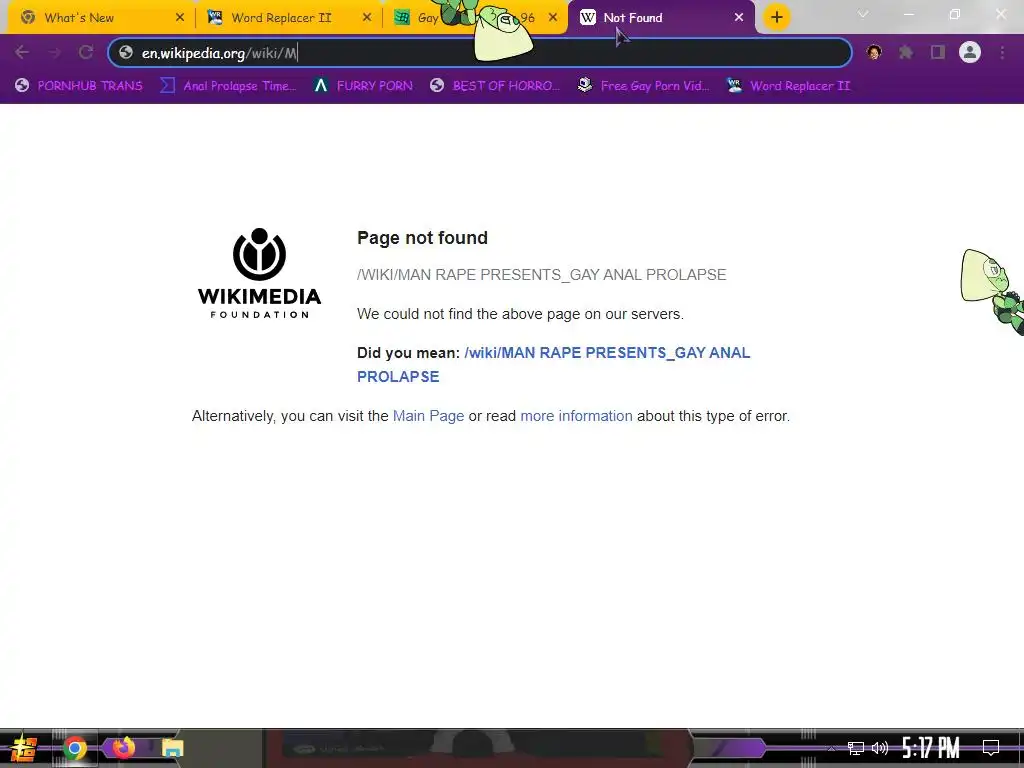1024x768 pixels.
Task: Open the more information link
Action: (576, 416)
